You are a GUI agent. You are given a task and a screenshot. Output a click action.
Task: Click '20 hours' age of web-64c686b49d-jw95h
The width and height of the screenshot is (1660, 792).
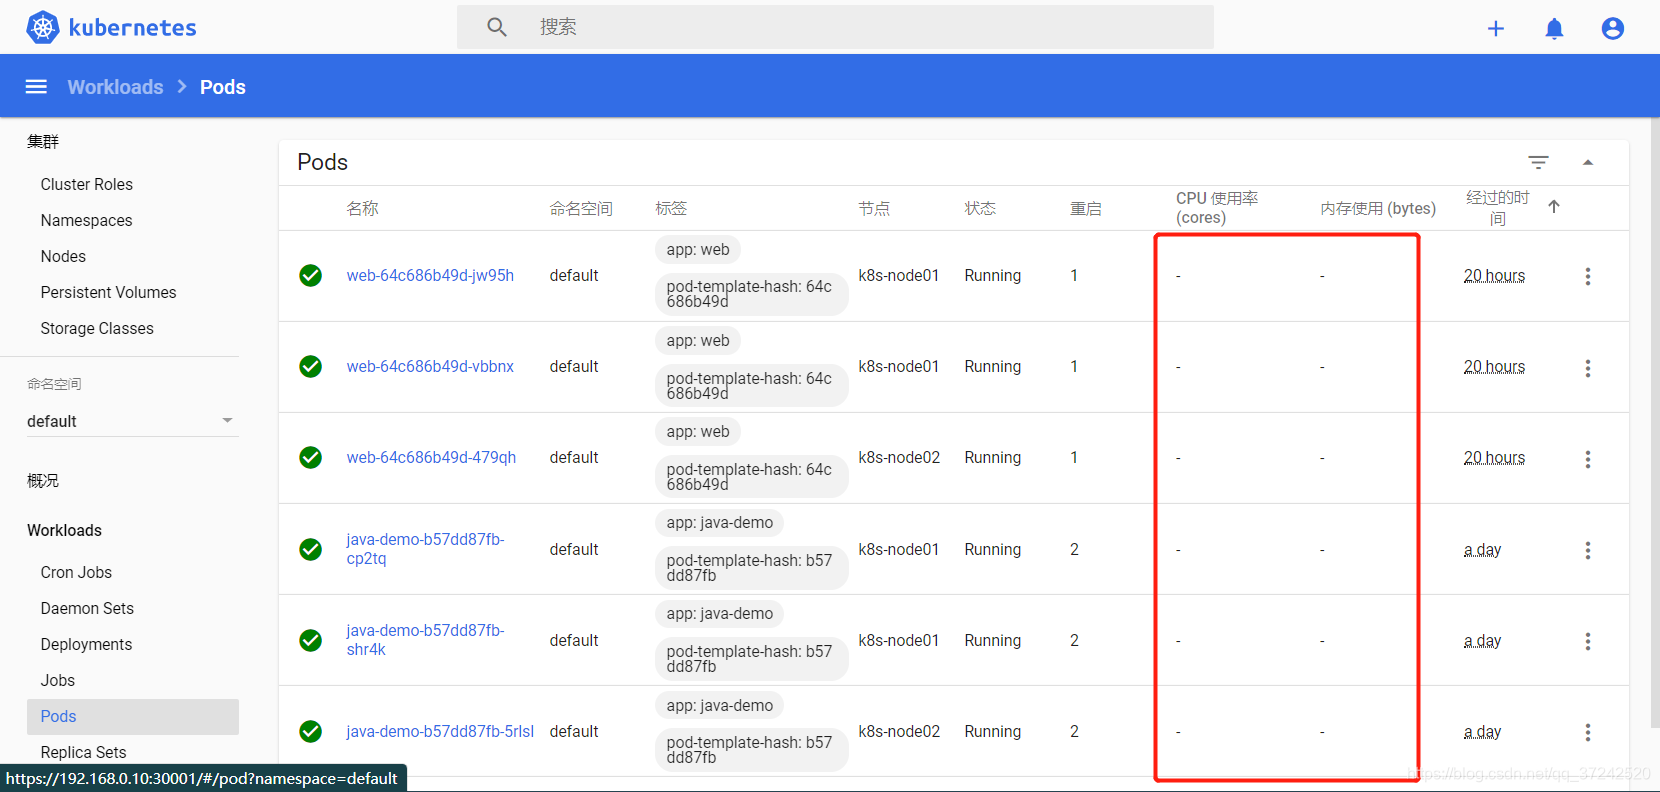coord(1494,275)
